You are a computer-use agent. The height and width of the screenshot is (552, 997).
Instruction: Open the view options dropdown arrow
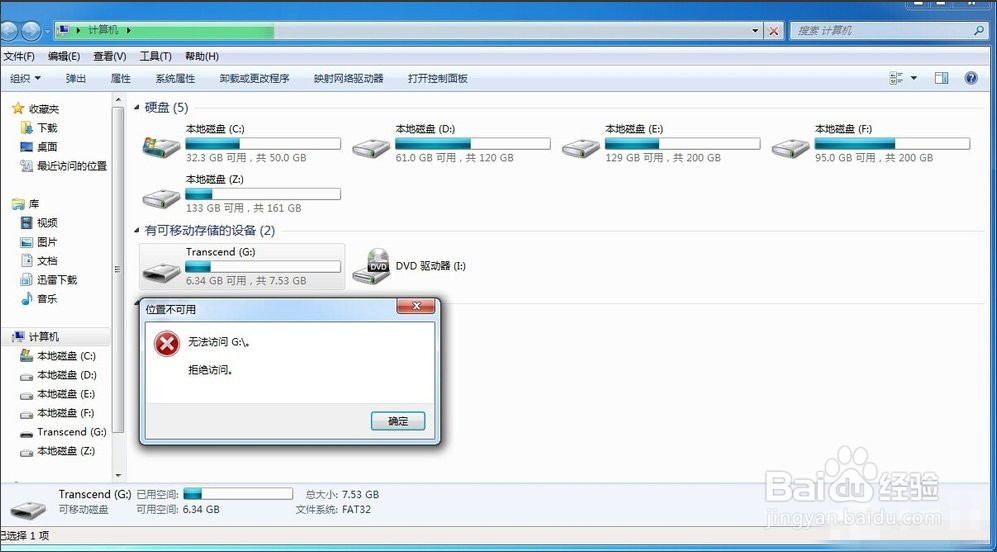tap(914, 78)
